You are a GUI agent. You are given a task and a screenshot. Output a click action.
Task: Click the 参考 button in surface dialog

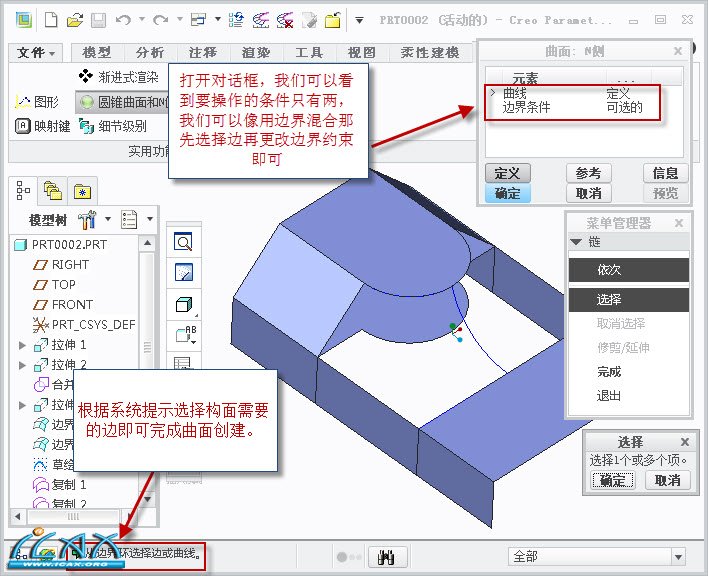click(588, 173)
